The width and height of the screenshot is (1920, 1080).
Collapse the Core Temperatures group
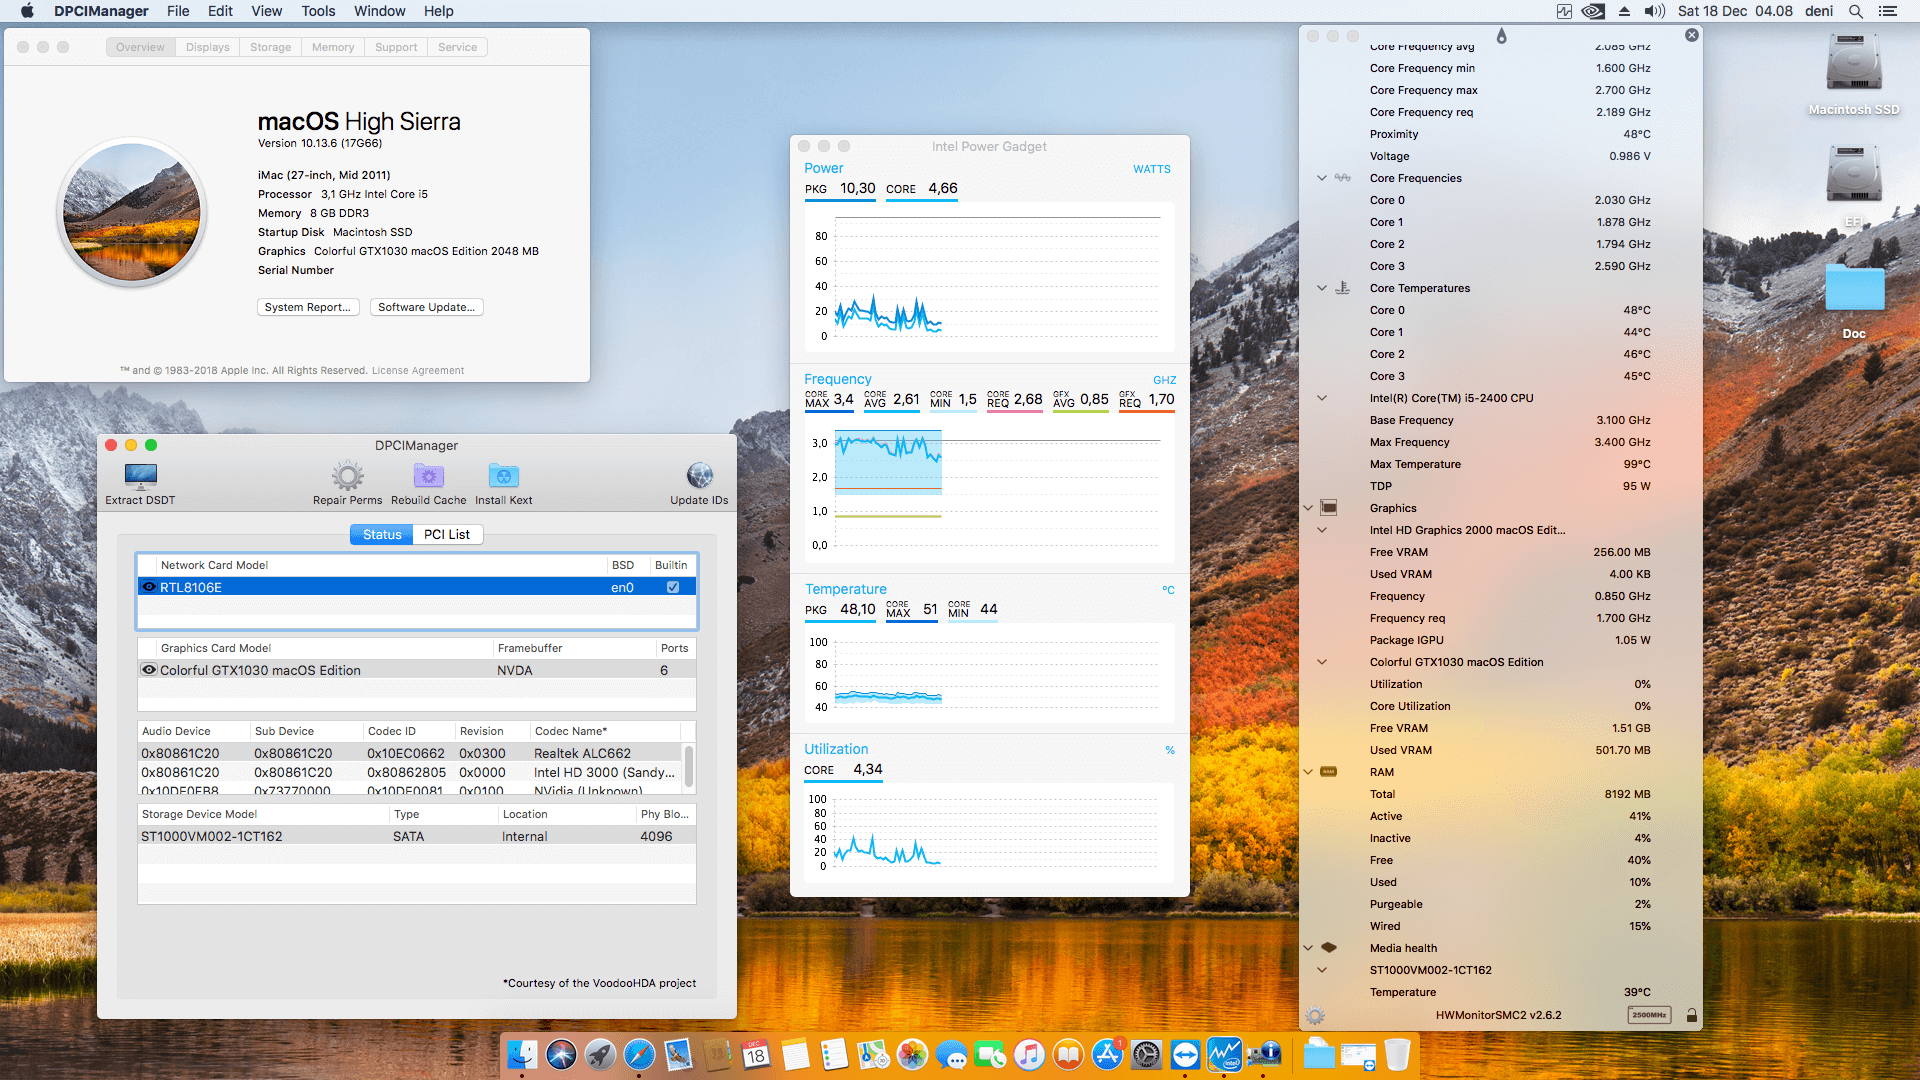(x=1322, y=288)
